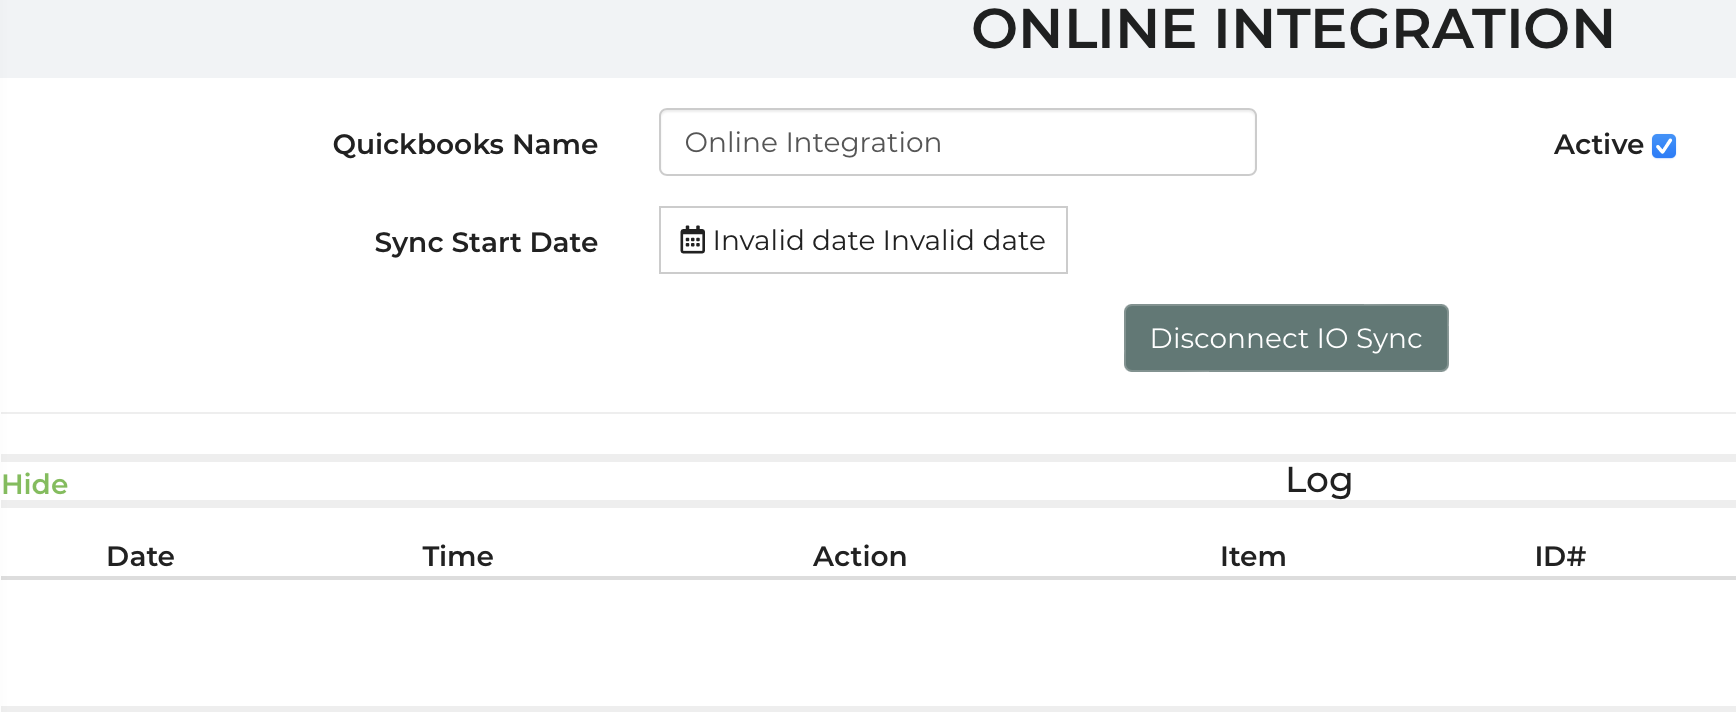The height and width of the screenshot is (712, 1736).
Task: Click the calendar icon in Sync Start Date
Action: coord(692,240)
